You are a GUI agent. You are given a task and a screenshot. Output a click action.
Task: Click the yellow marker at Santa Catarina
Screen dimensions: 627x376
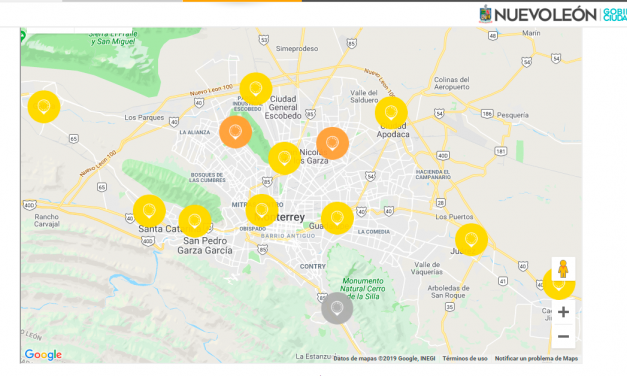pyautogui.click(x=149, y=211)
